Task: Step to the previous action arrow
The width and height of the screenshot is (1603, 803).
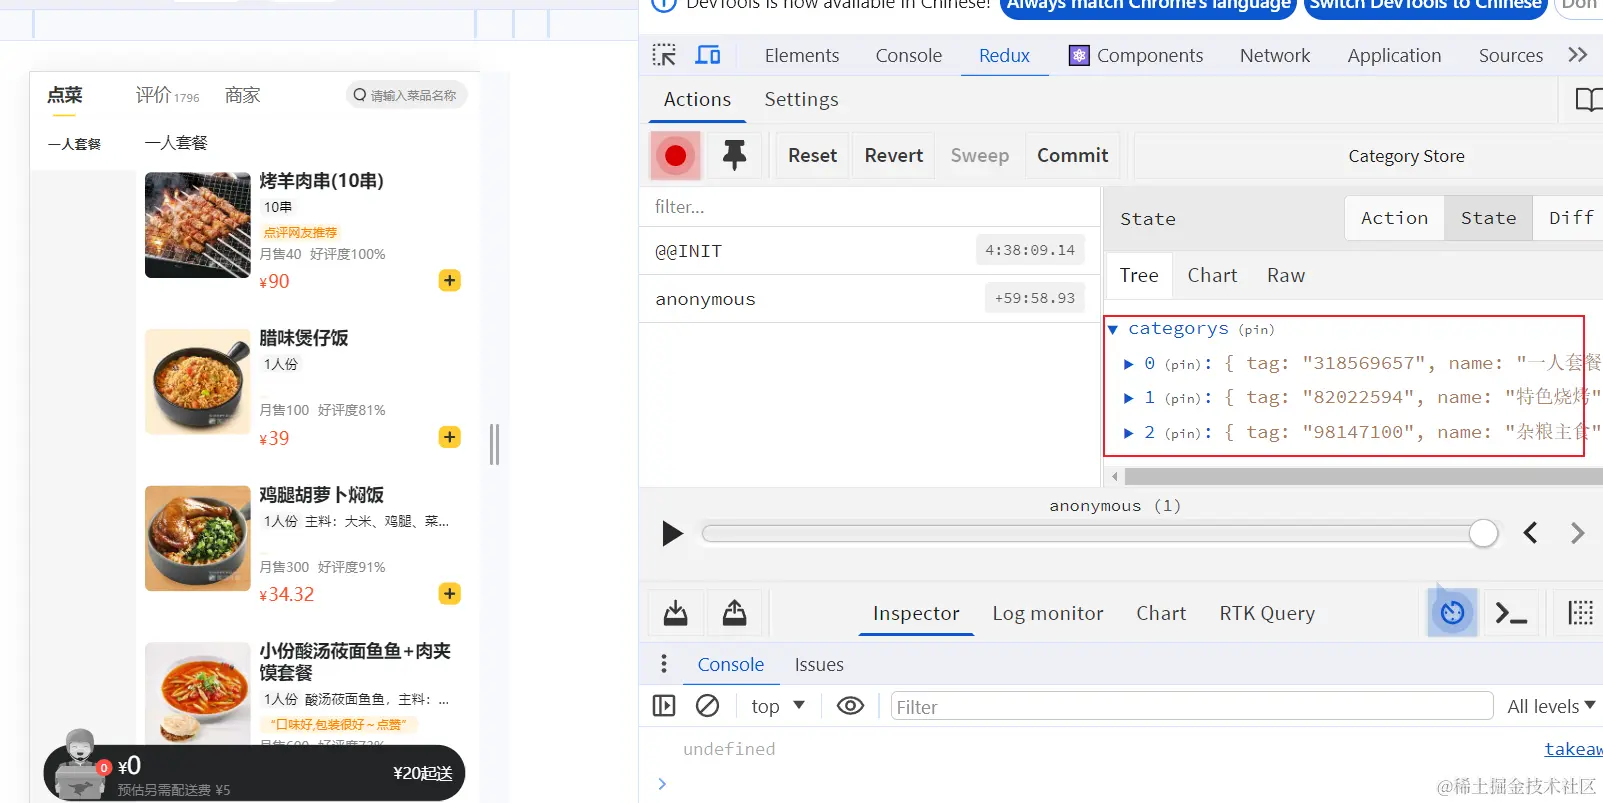Action: pos(1530,533)
